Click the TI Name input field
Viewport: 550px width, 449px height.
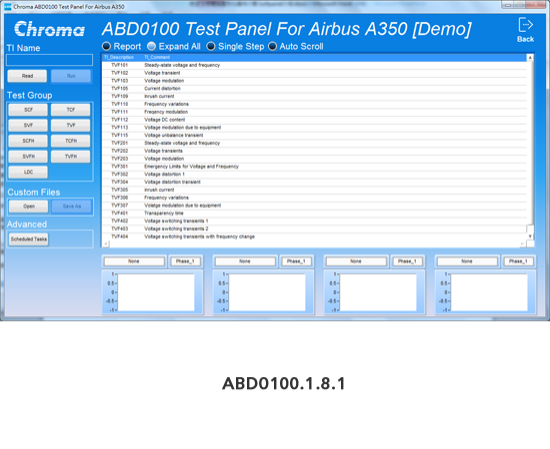[x=49, y=60]
